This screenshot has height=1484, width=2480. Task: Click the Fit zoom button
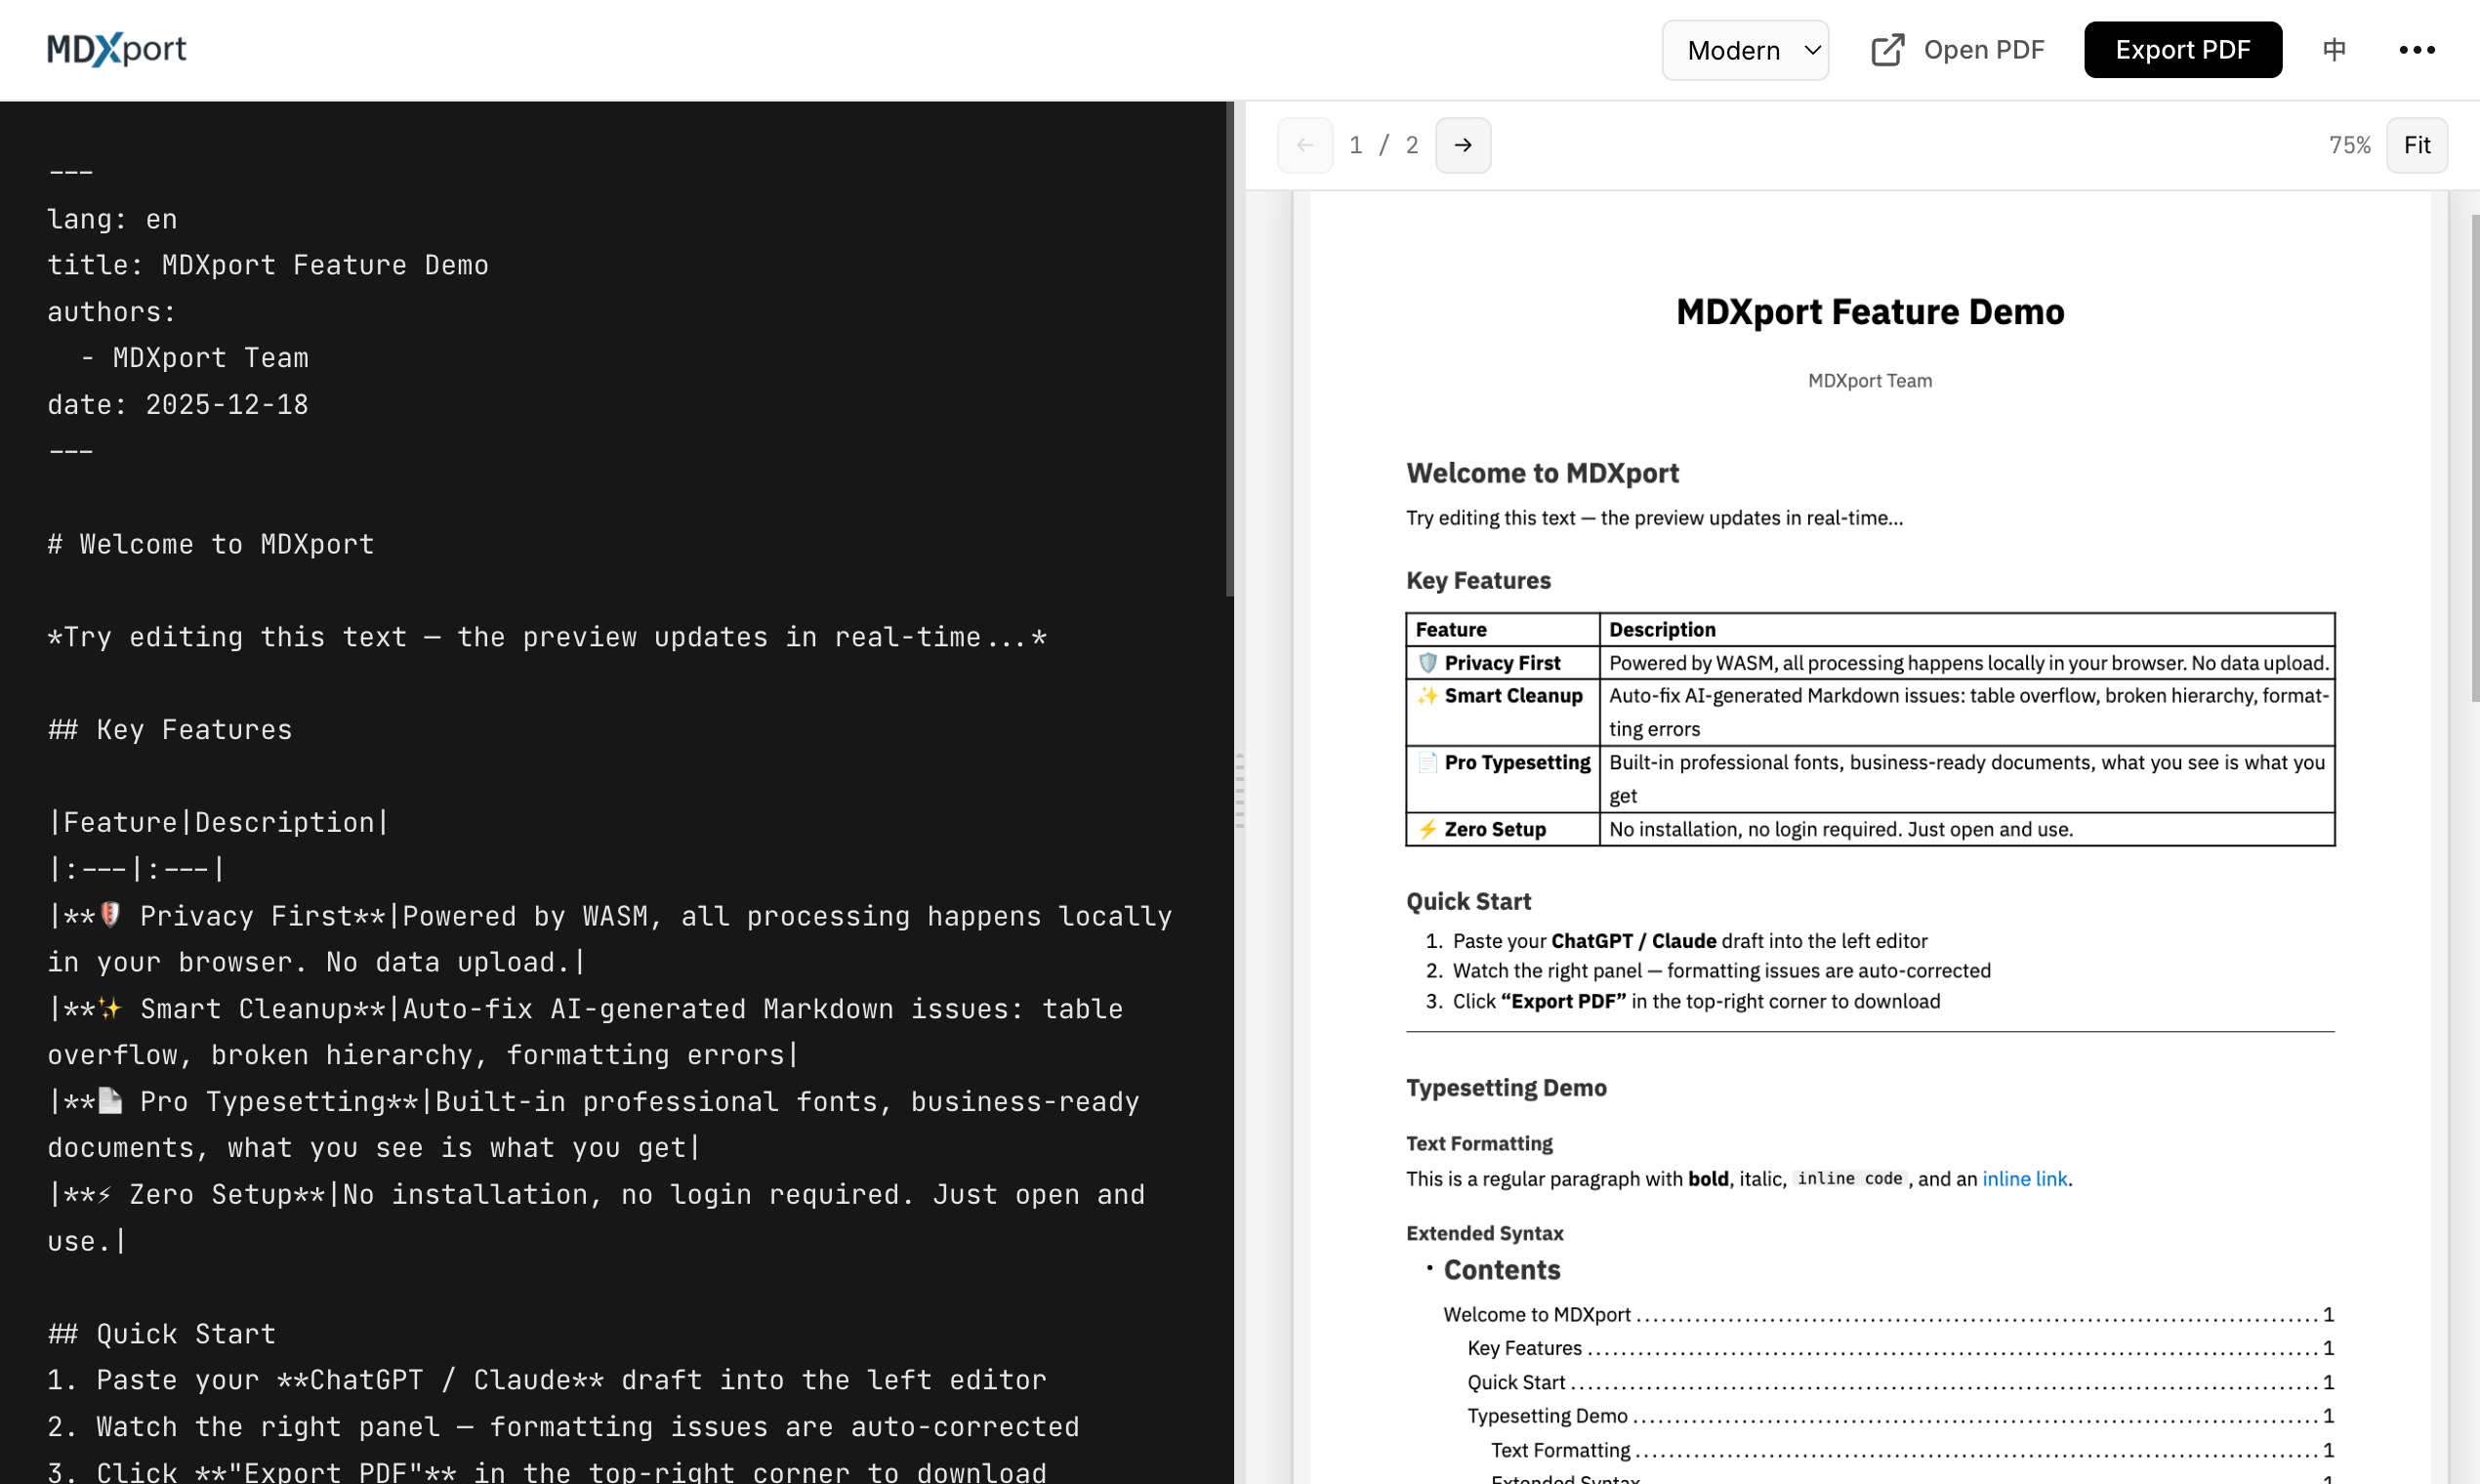tap(2417, 145)
